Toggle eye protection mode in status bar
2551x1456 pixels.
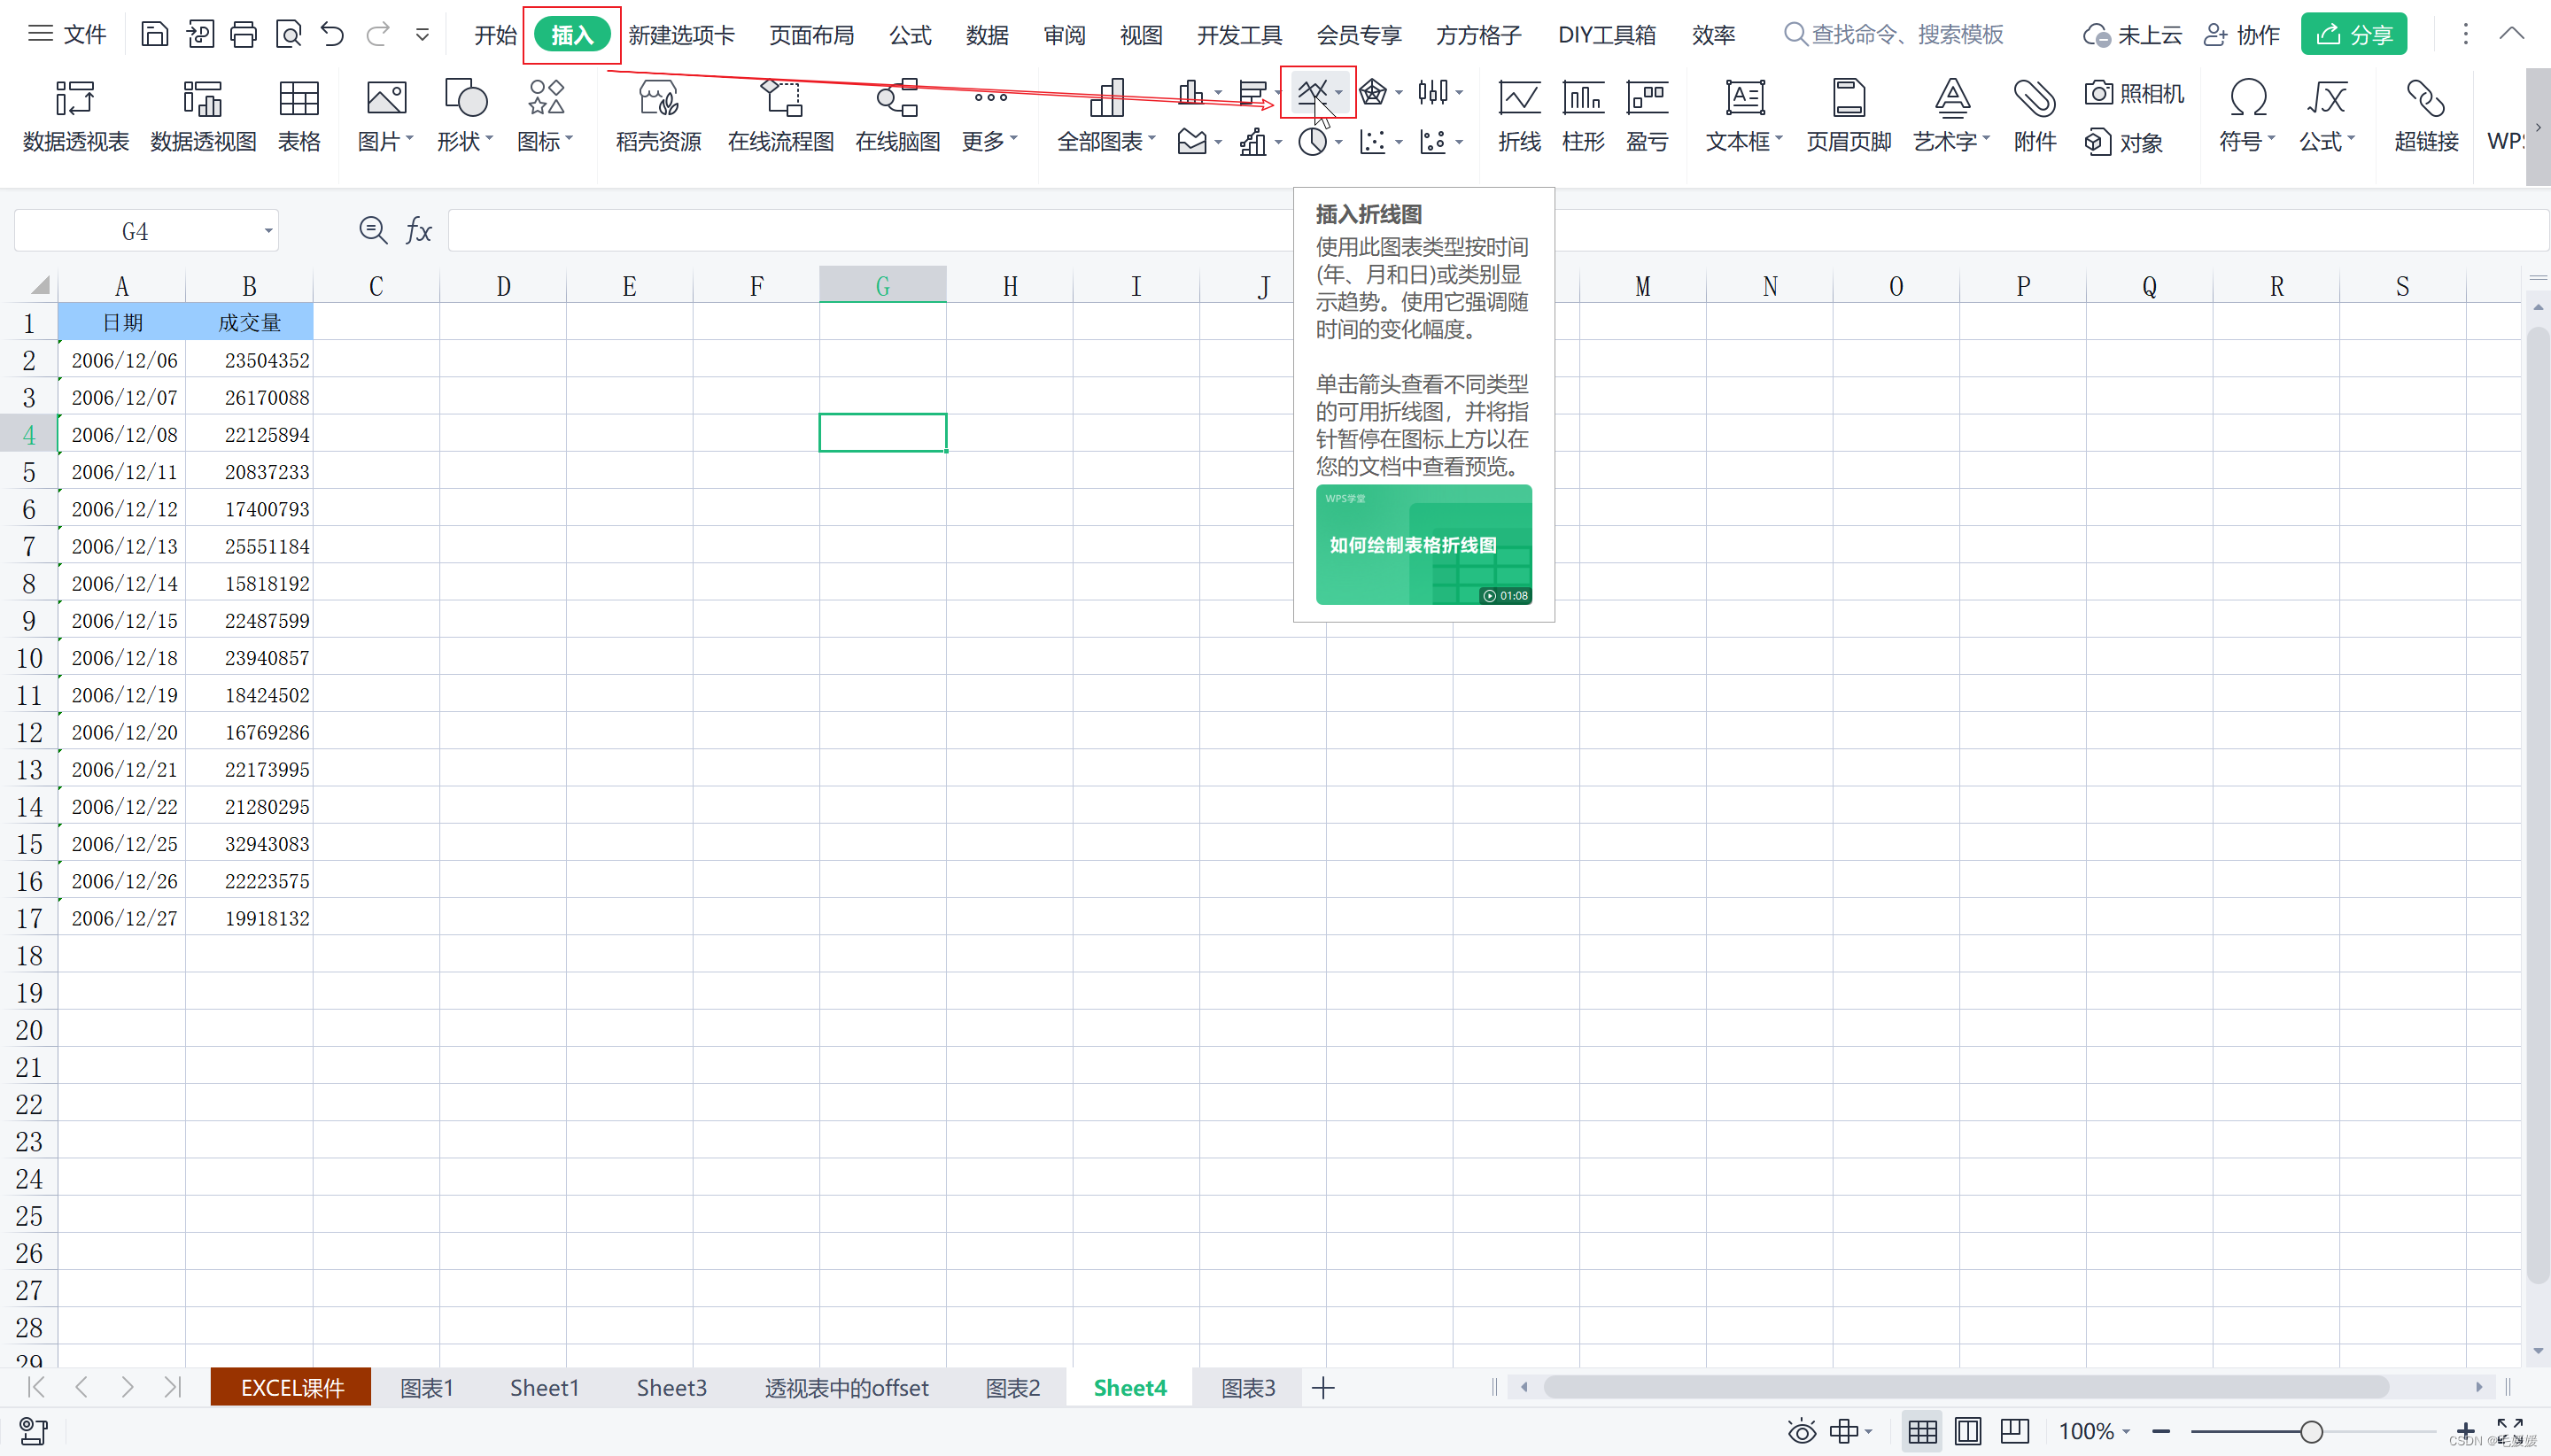pyautogui.click(x=1802, y=1432)
